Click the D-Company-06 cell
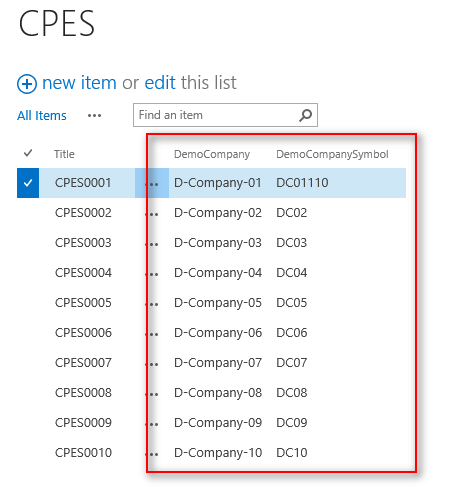 [218, 333]
